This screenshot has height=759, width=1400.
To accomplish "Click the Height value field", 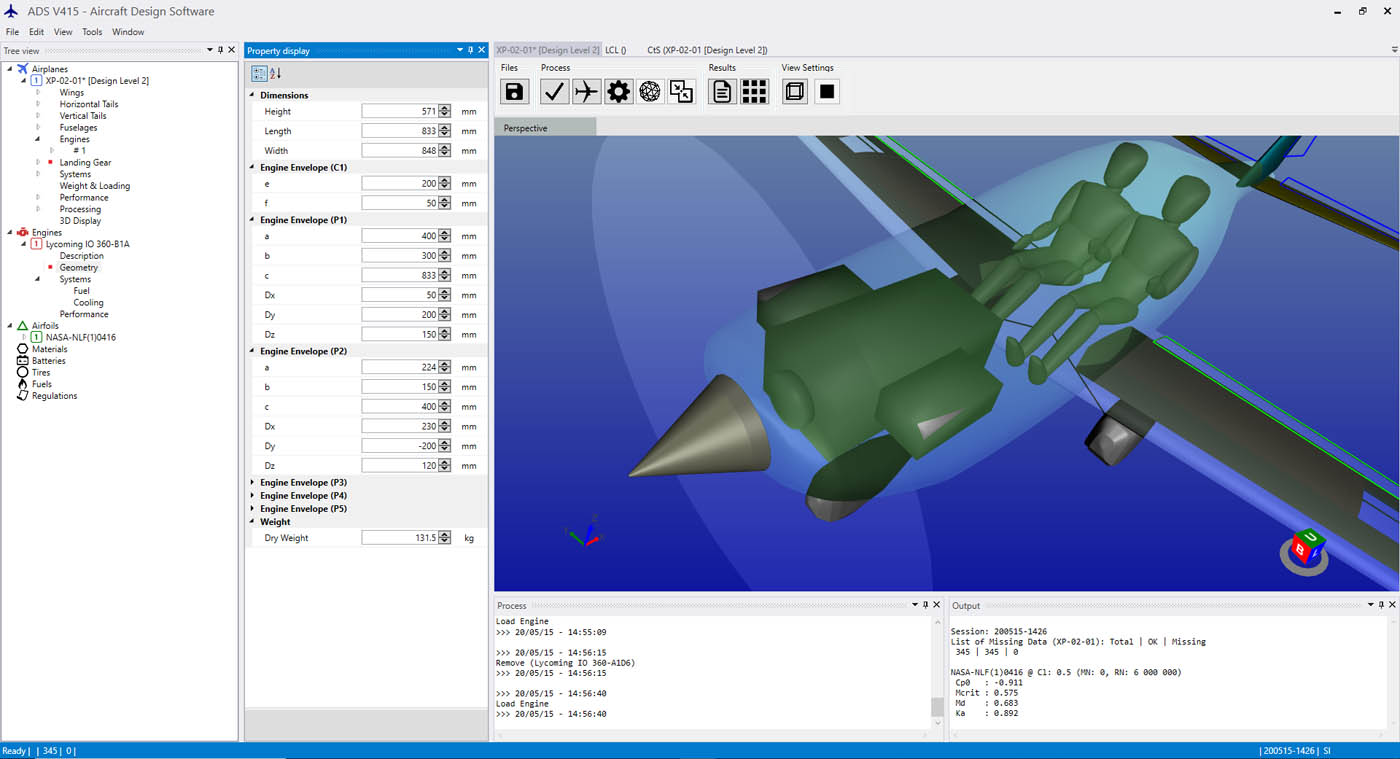I will [400, 112].
